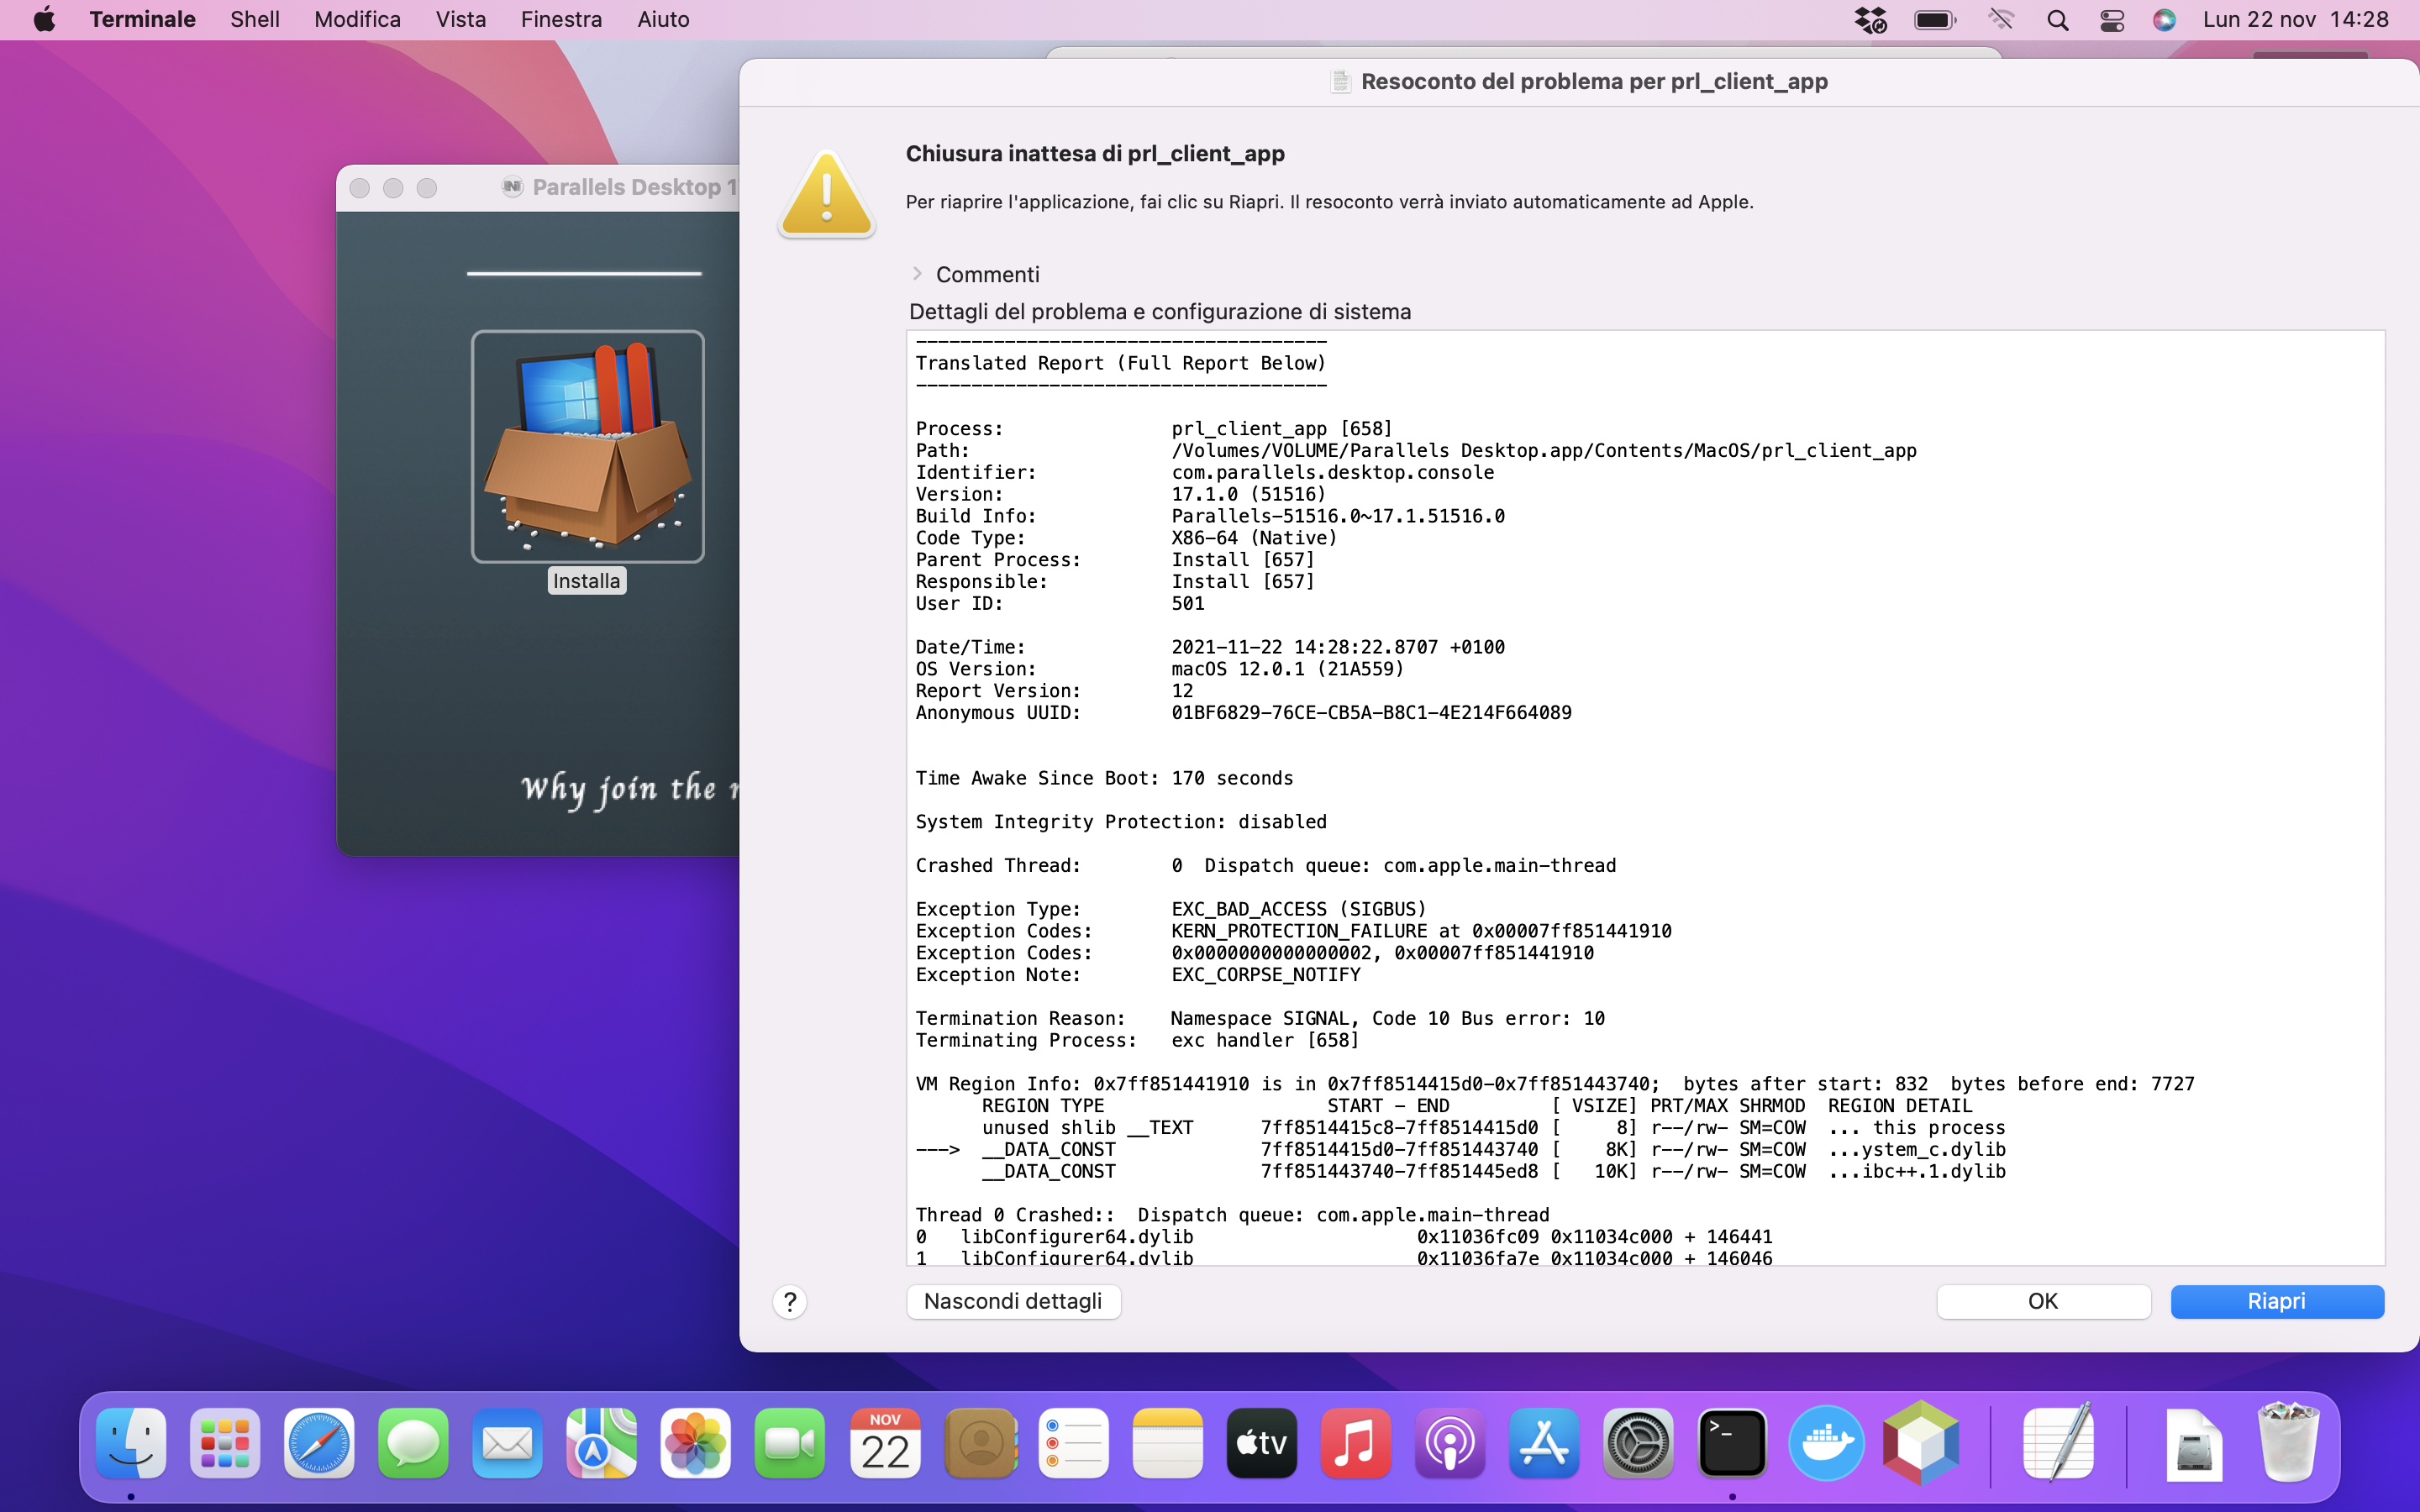The width and height of the screenshot is (2420, 1512).
Task: Click the "com.parallels.desktop.console" identifier text
Action: point(1333,472)
